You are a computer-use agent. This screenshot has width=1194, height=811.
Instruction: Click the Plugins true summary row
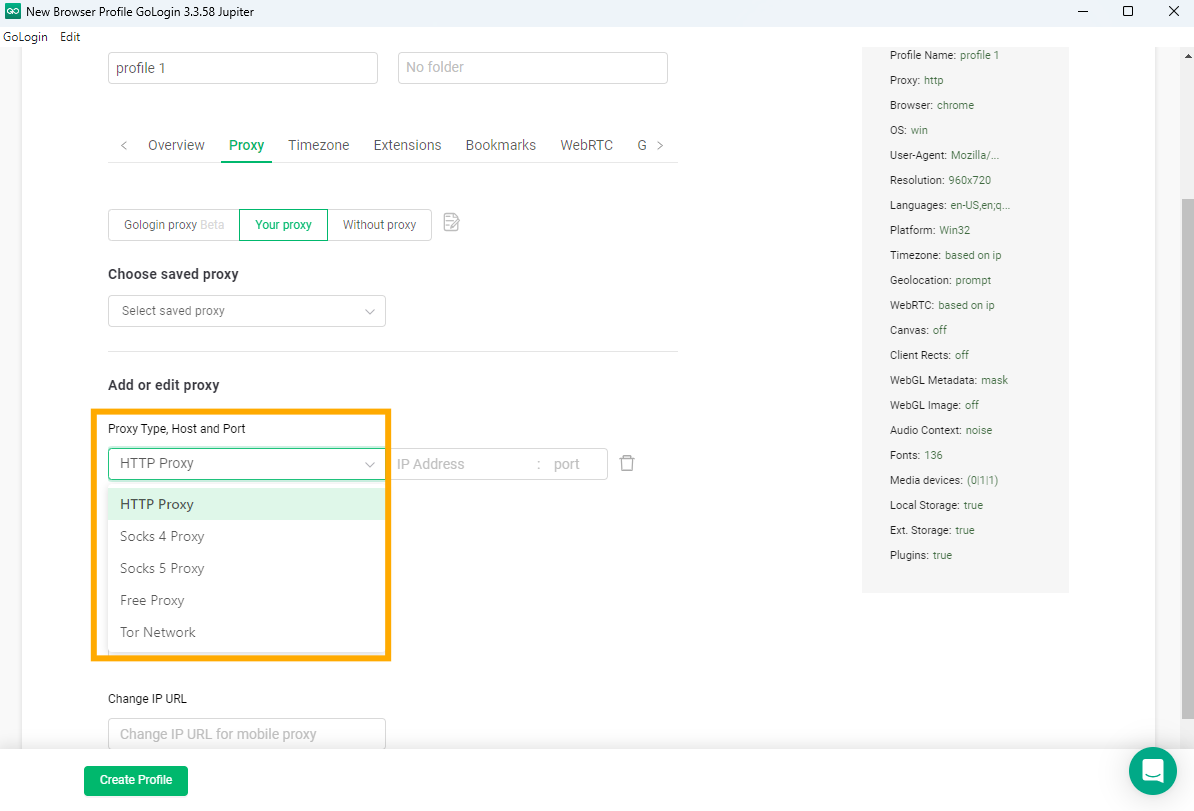pyautogui.click(x=921, y=555)
